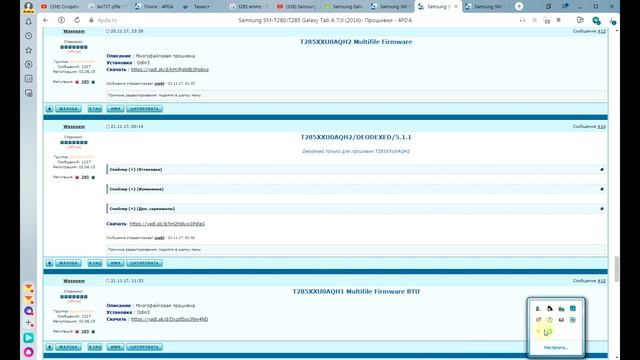Open Настроить... in tray popup
Screen dimensions: 640x360
point(556,347)
